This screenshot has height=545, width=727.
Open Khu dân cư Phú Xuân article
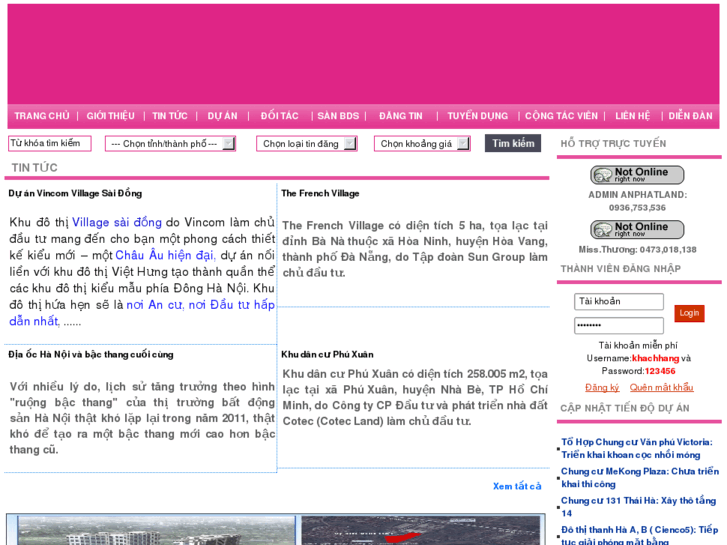coord(327,355)
